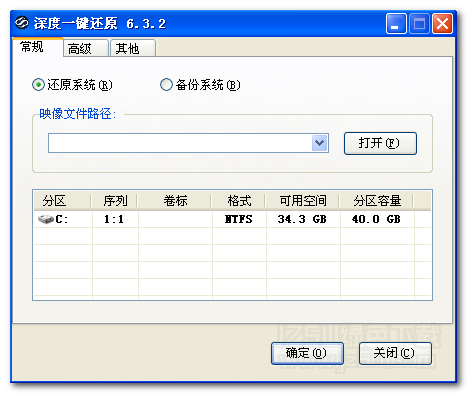Click the 1:1 sequence cell
This screenshot has height=394, width=468.
pyautogui.click(x=114, y=219)
